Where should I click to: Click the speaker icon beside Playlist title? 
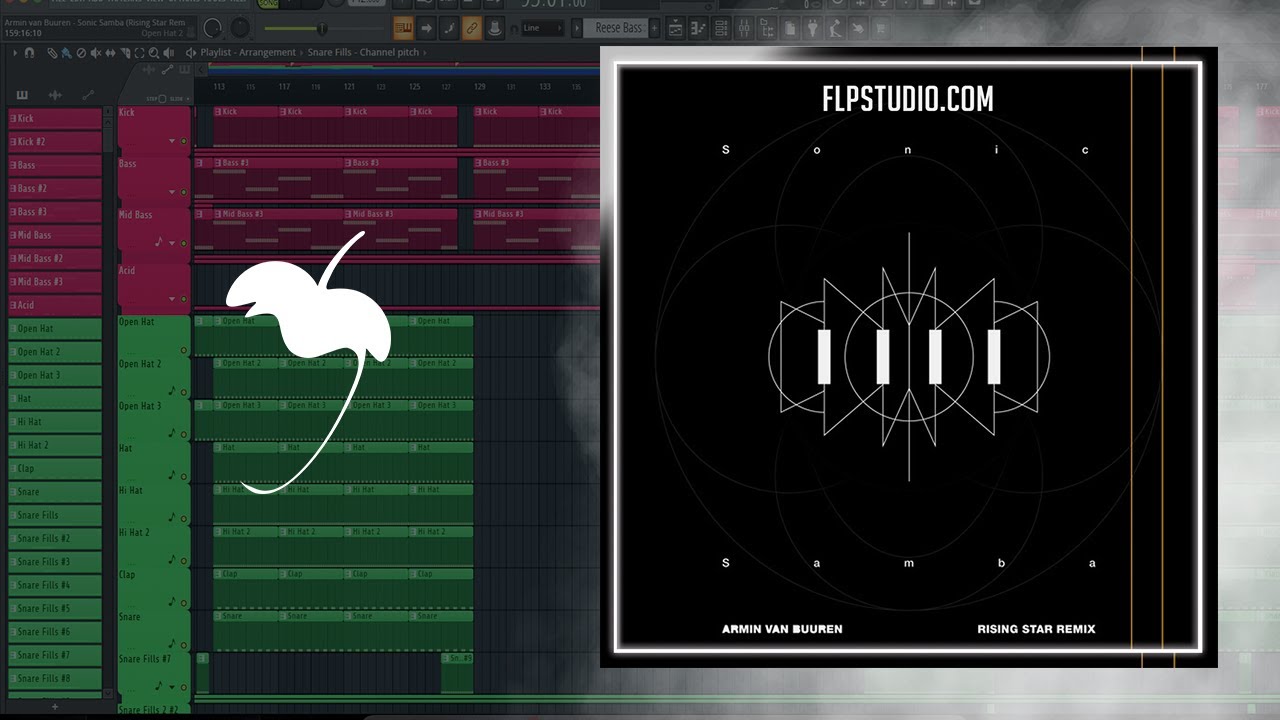coord(190,52)
